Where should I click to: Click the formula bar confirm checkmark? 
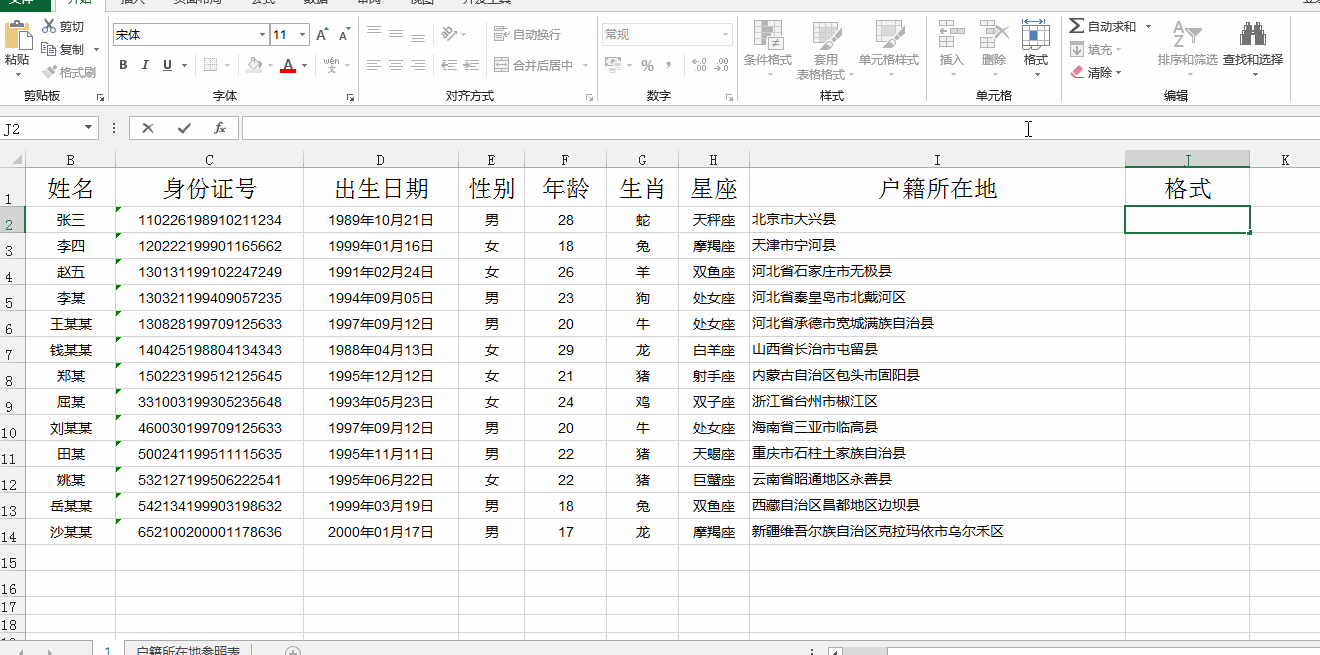(184, 128)
